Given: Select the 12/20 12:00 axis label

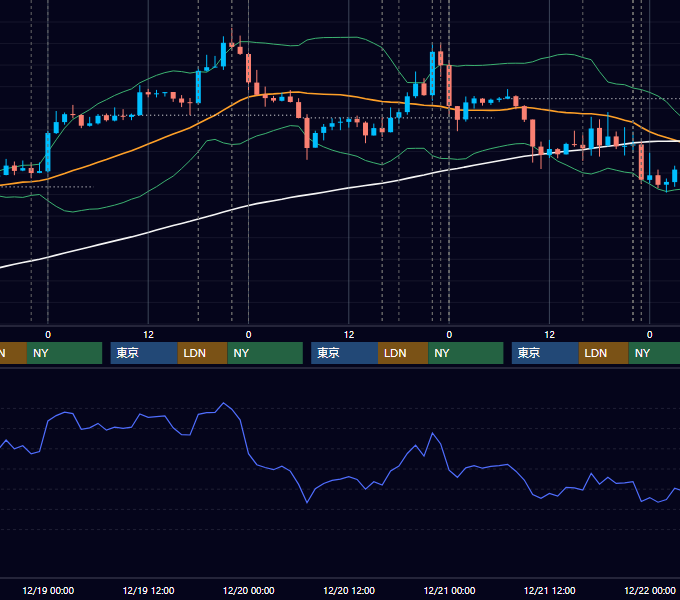Looking at the screenshot, I should click(x=349, y=590).
